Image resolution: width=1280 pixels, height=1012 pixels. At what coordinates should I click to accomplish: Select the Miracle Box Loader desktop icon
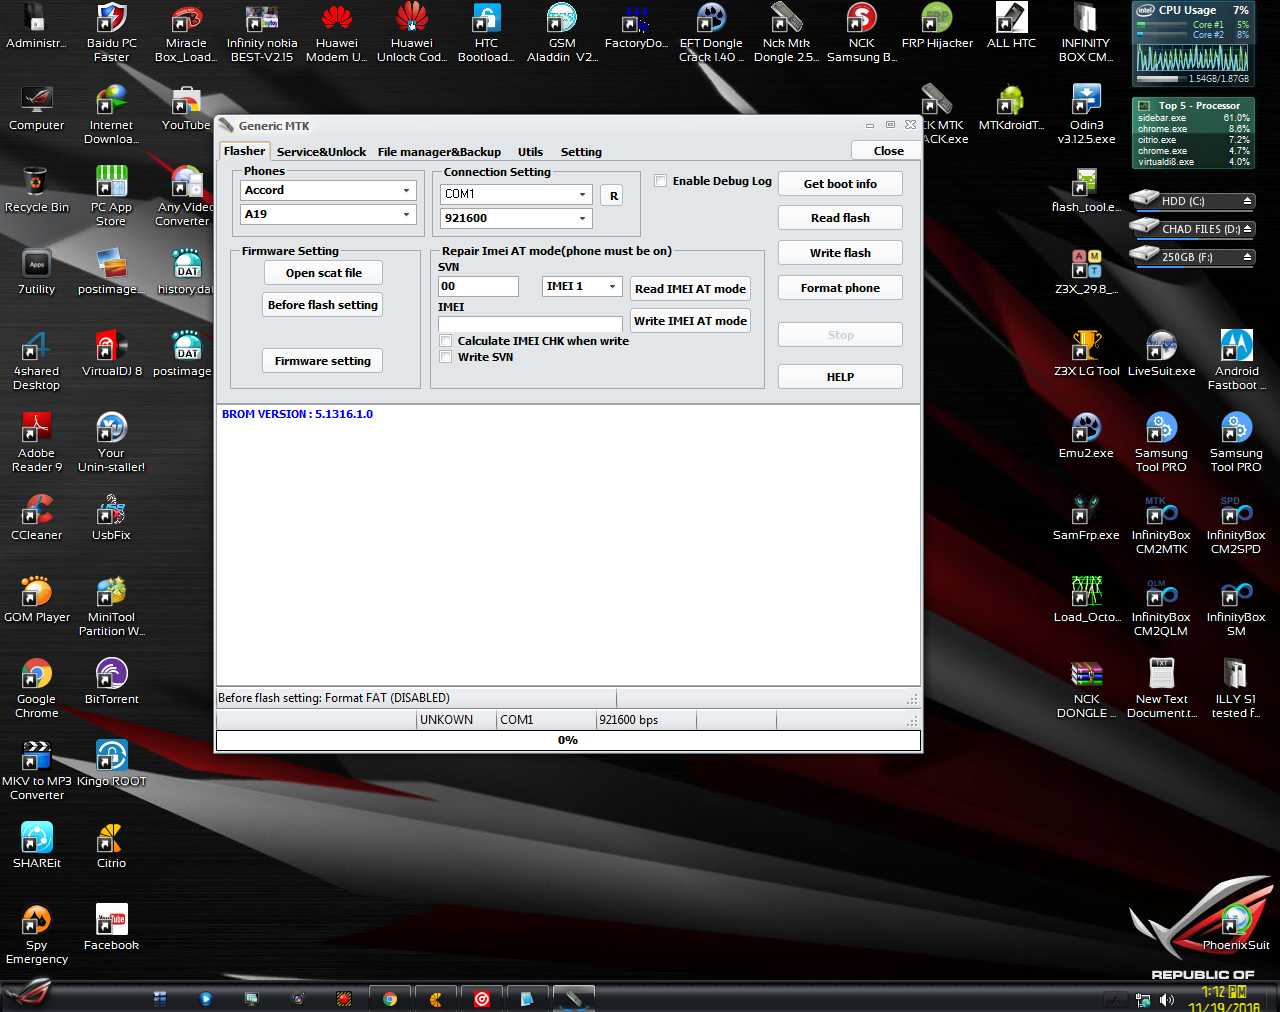[186, 33]
